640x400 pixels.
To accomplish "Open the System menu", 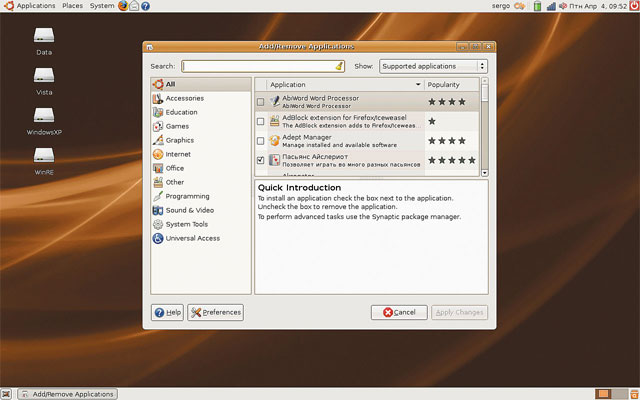I will 102,6.
